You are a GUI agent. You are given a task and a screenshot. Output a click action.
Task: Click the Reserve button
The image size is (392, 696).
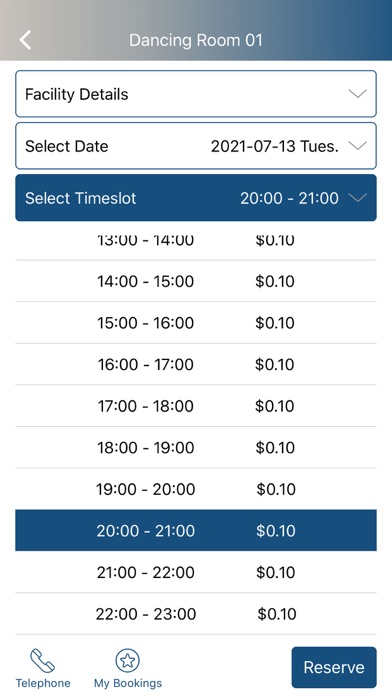tap(334, 667)
